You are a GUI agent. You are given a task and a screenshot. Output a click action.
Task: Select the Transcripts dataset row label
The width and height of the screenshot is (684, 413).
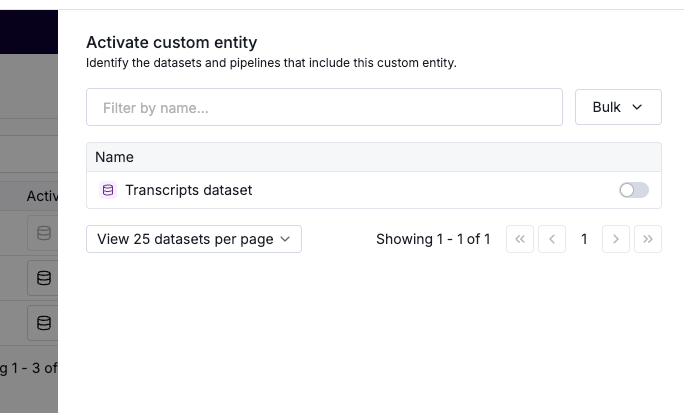pos(188,190)
